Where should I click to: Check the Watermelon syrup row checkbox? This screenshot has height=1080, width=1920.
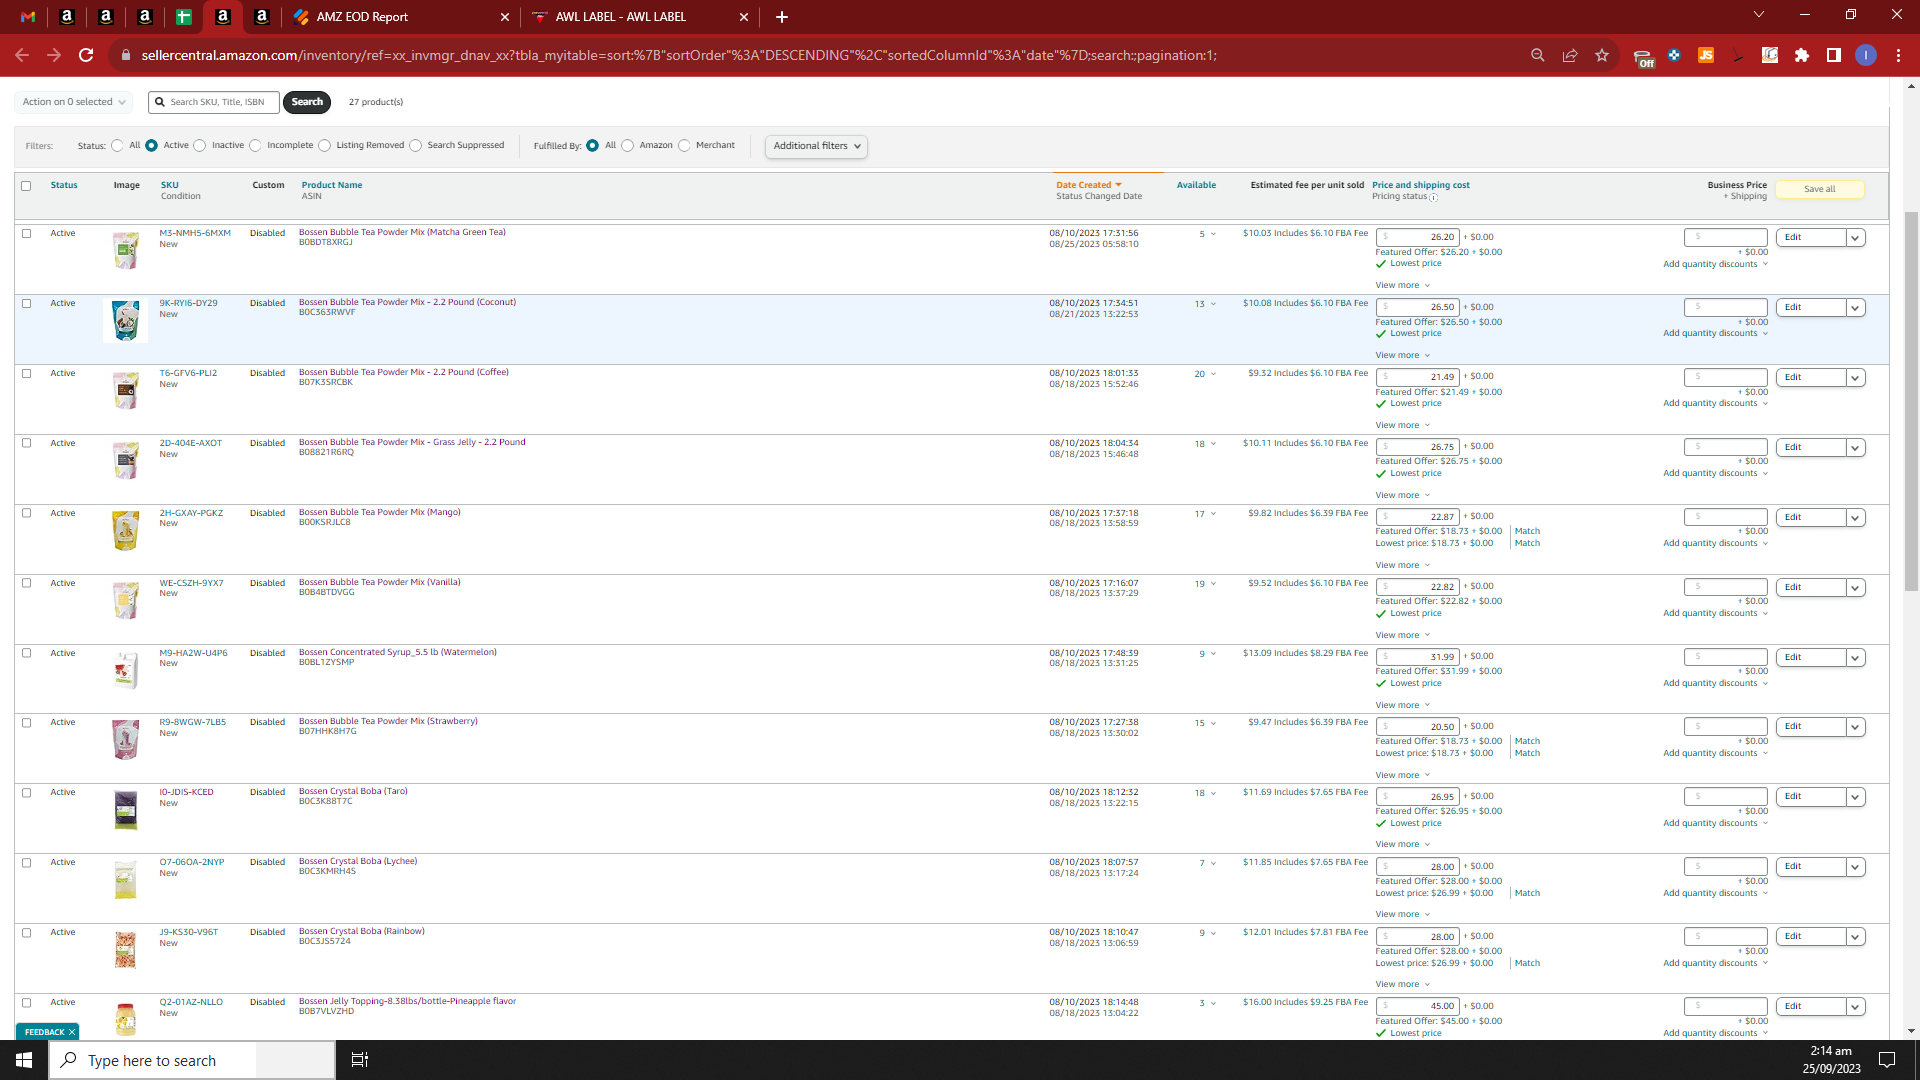tap(26, 653)
